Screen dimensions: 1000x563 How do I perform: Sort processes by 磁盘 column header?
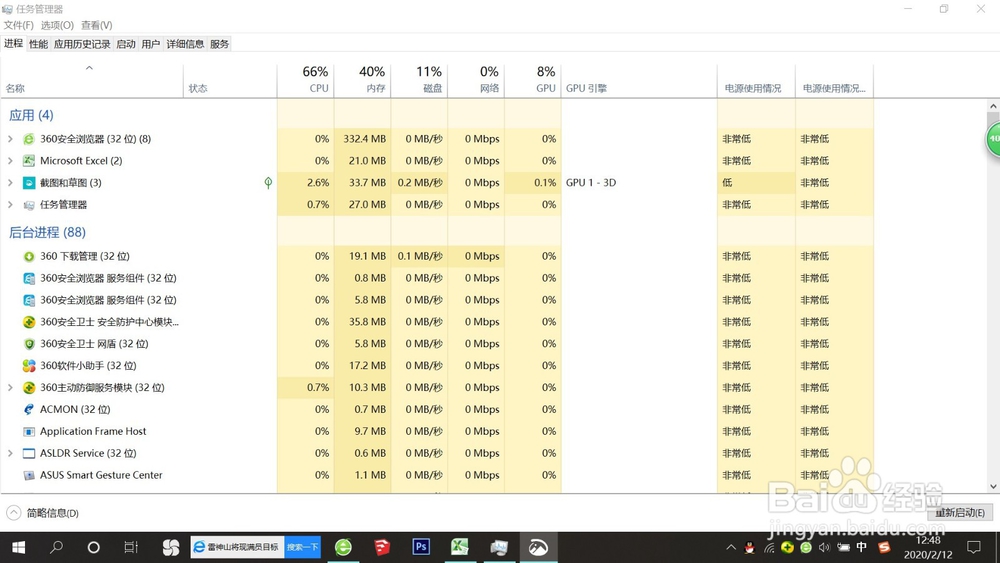419,80
